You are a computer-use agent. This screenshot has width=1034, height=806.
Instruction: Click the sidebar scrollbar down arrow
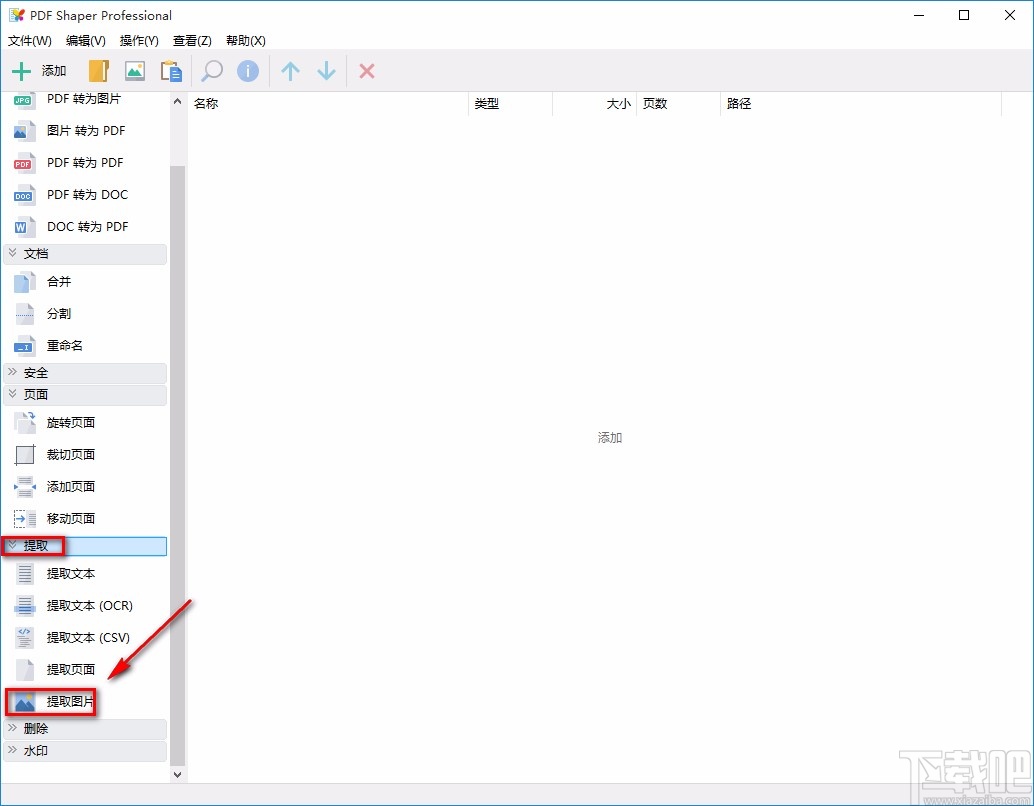177,773
